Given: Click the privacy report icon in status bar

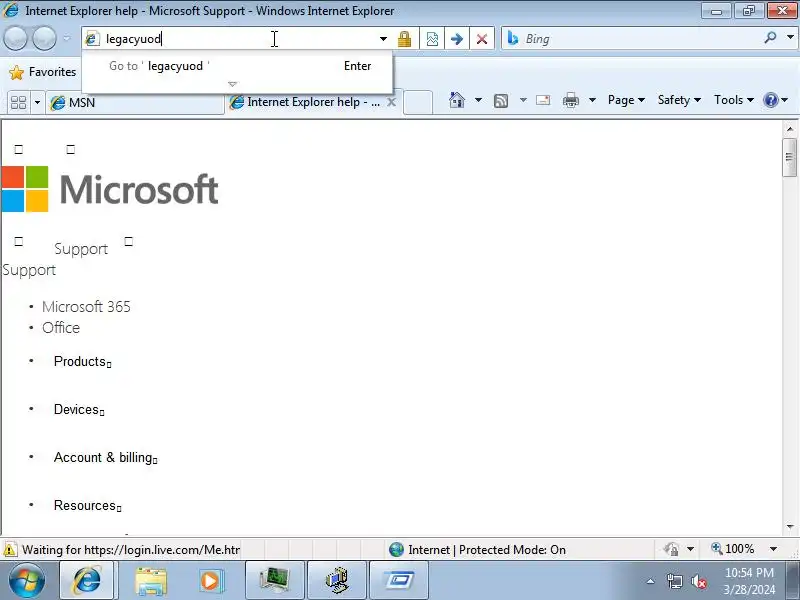Looking at the screenshot, I should [x=671, y=549].
